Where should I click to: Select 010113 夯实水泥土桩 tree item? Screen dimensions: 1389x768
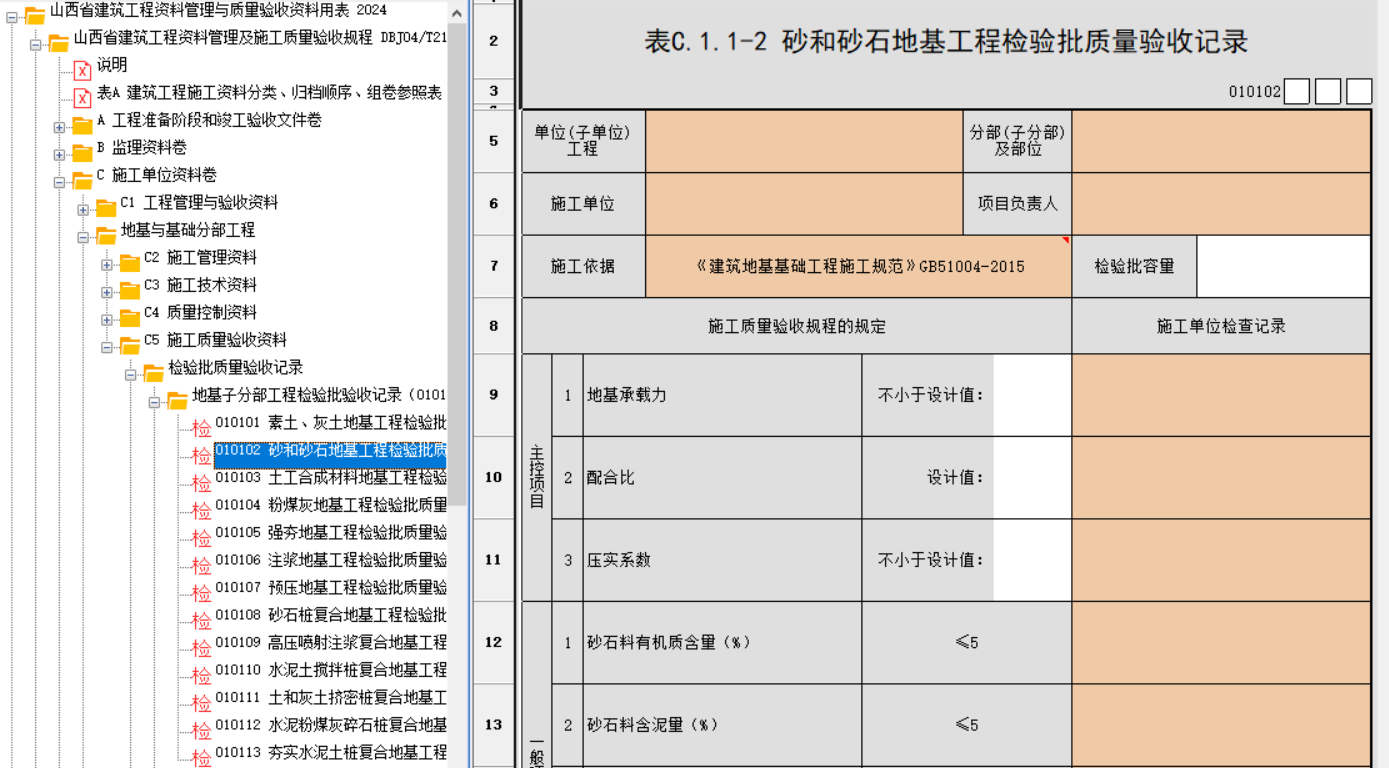[330, 752]
